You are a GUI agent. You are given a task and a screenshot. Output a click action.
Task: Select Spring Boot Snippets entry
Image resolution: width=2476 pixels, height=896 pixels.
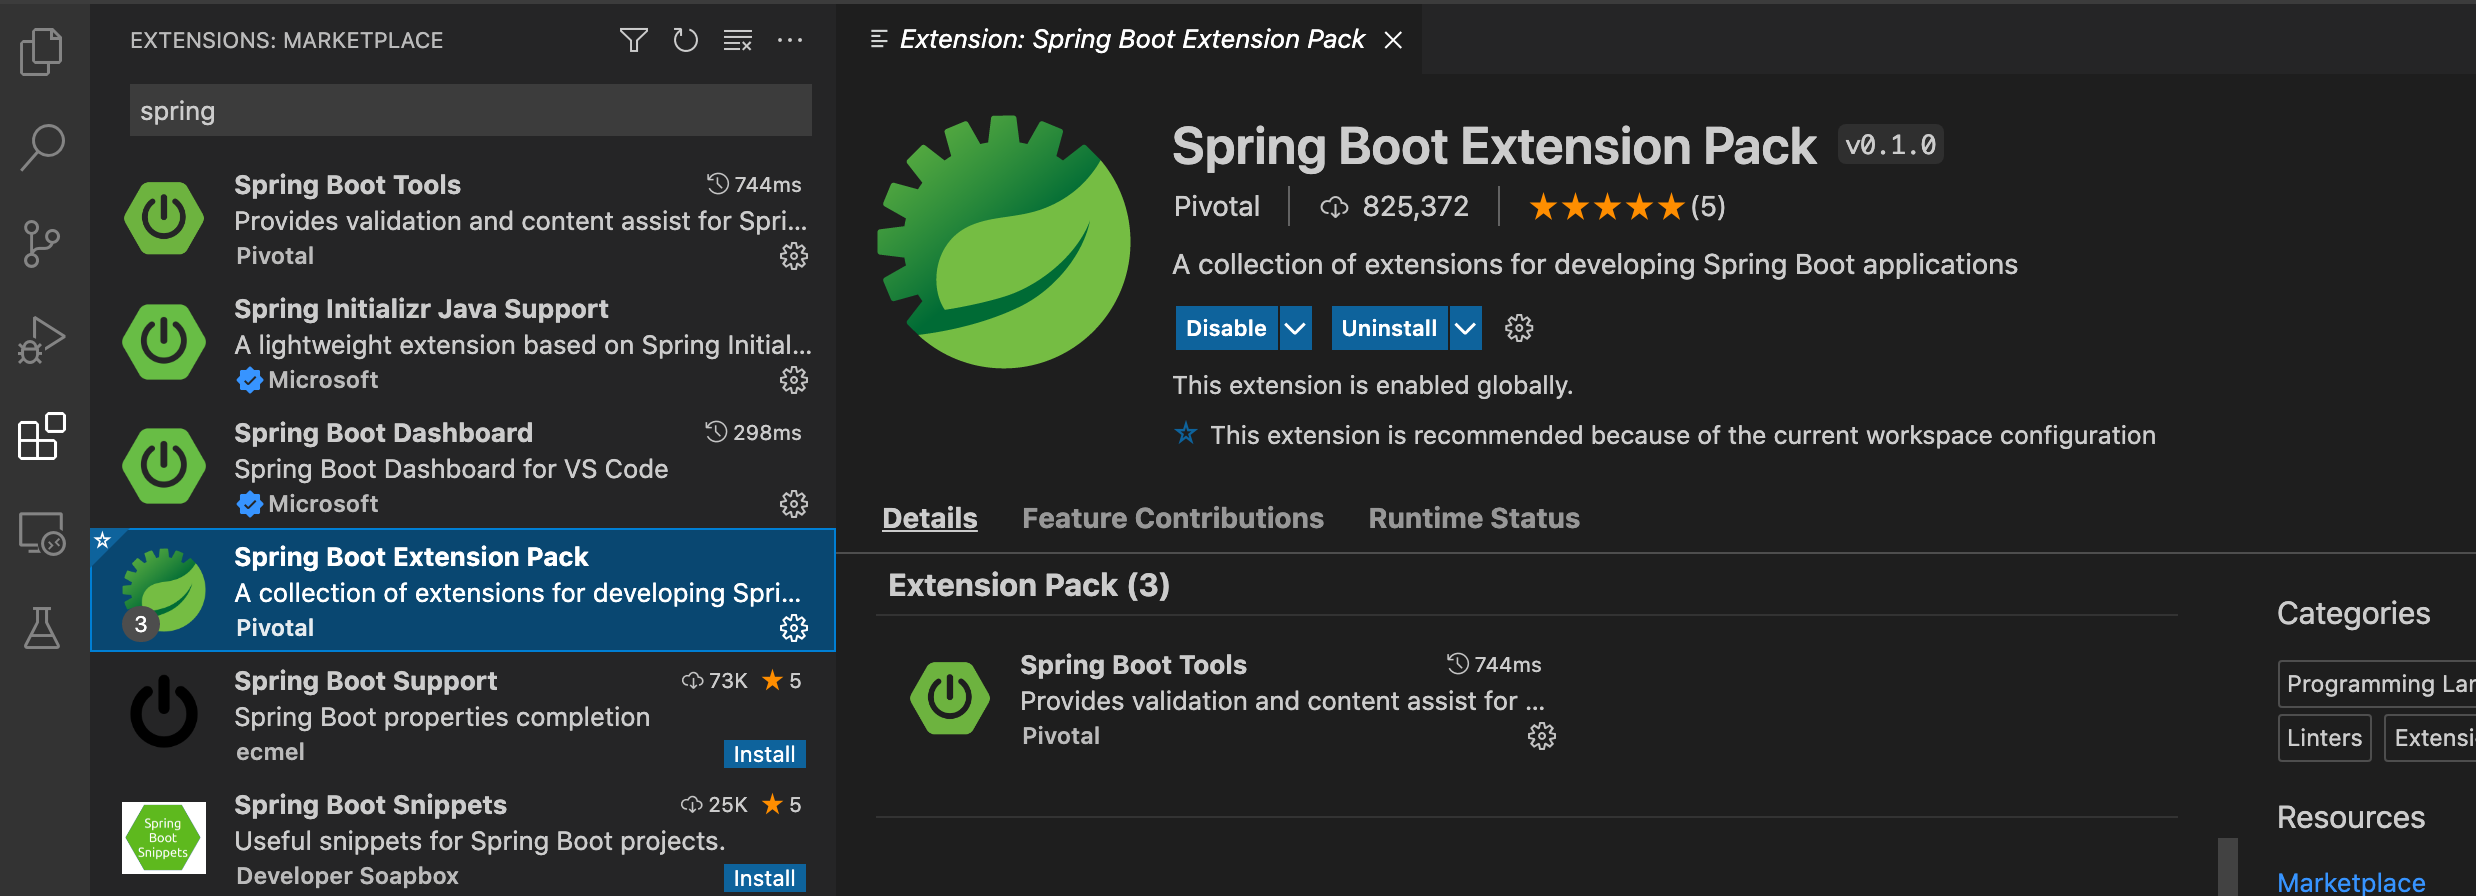click(463, 838)
